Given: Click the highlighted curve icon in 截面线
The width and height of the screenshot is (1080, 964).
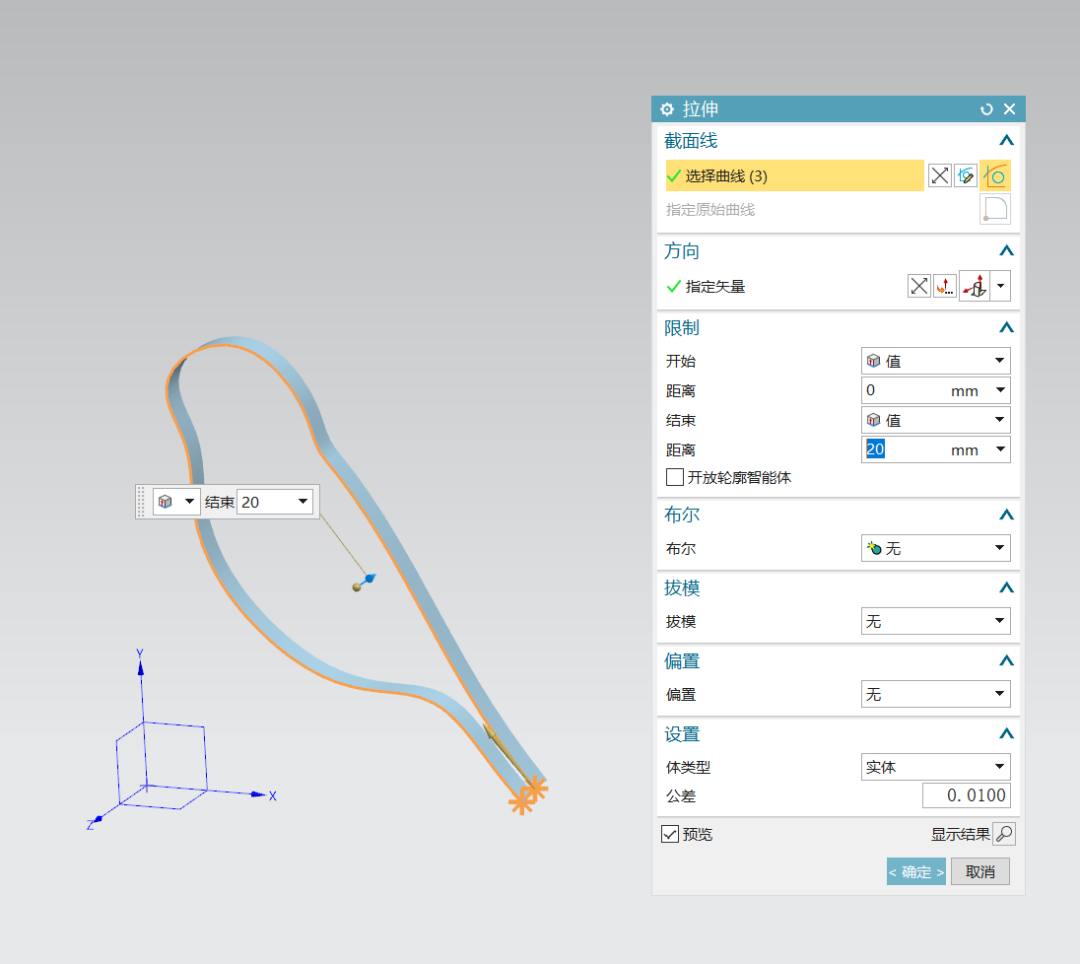Looking at the screenshot, I should (x=995, y=176).
